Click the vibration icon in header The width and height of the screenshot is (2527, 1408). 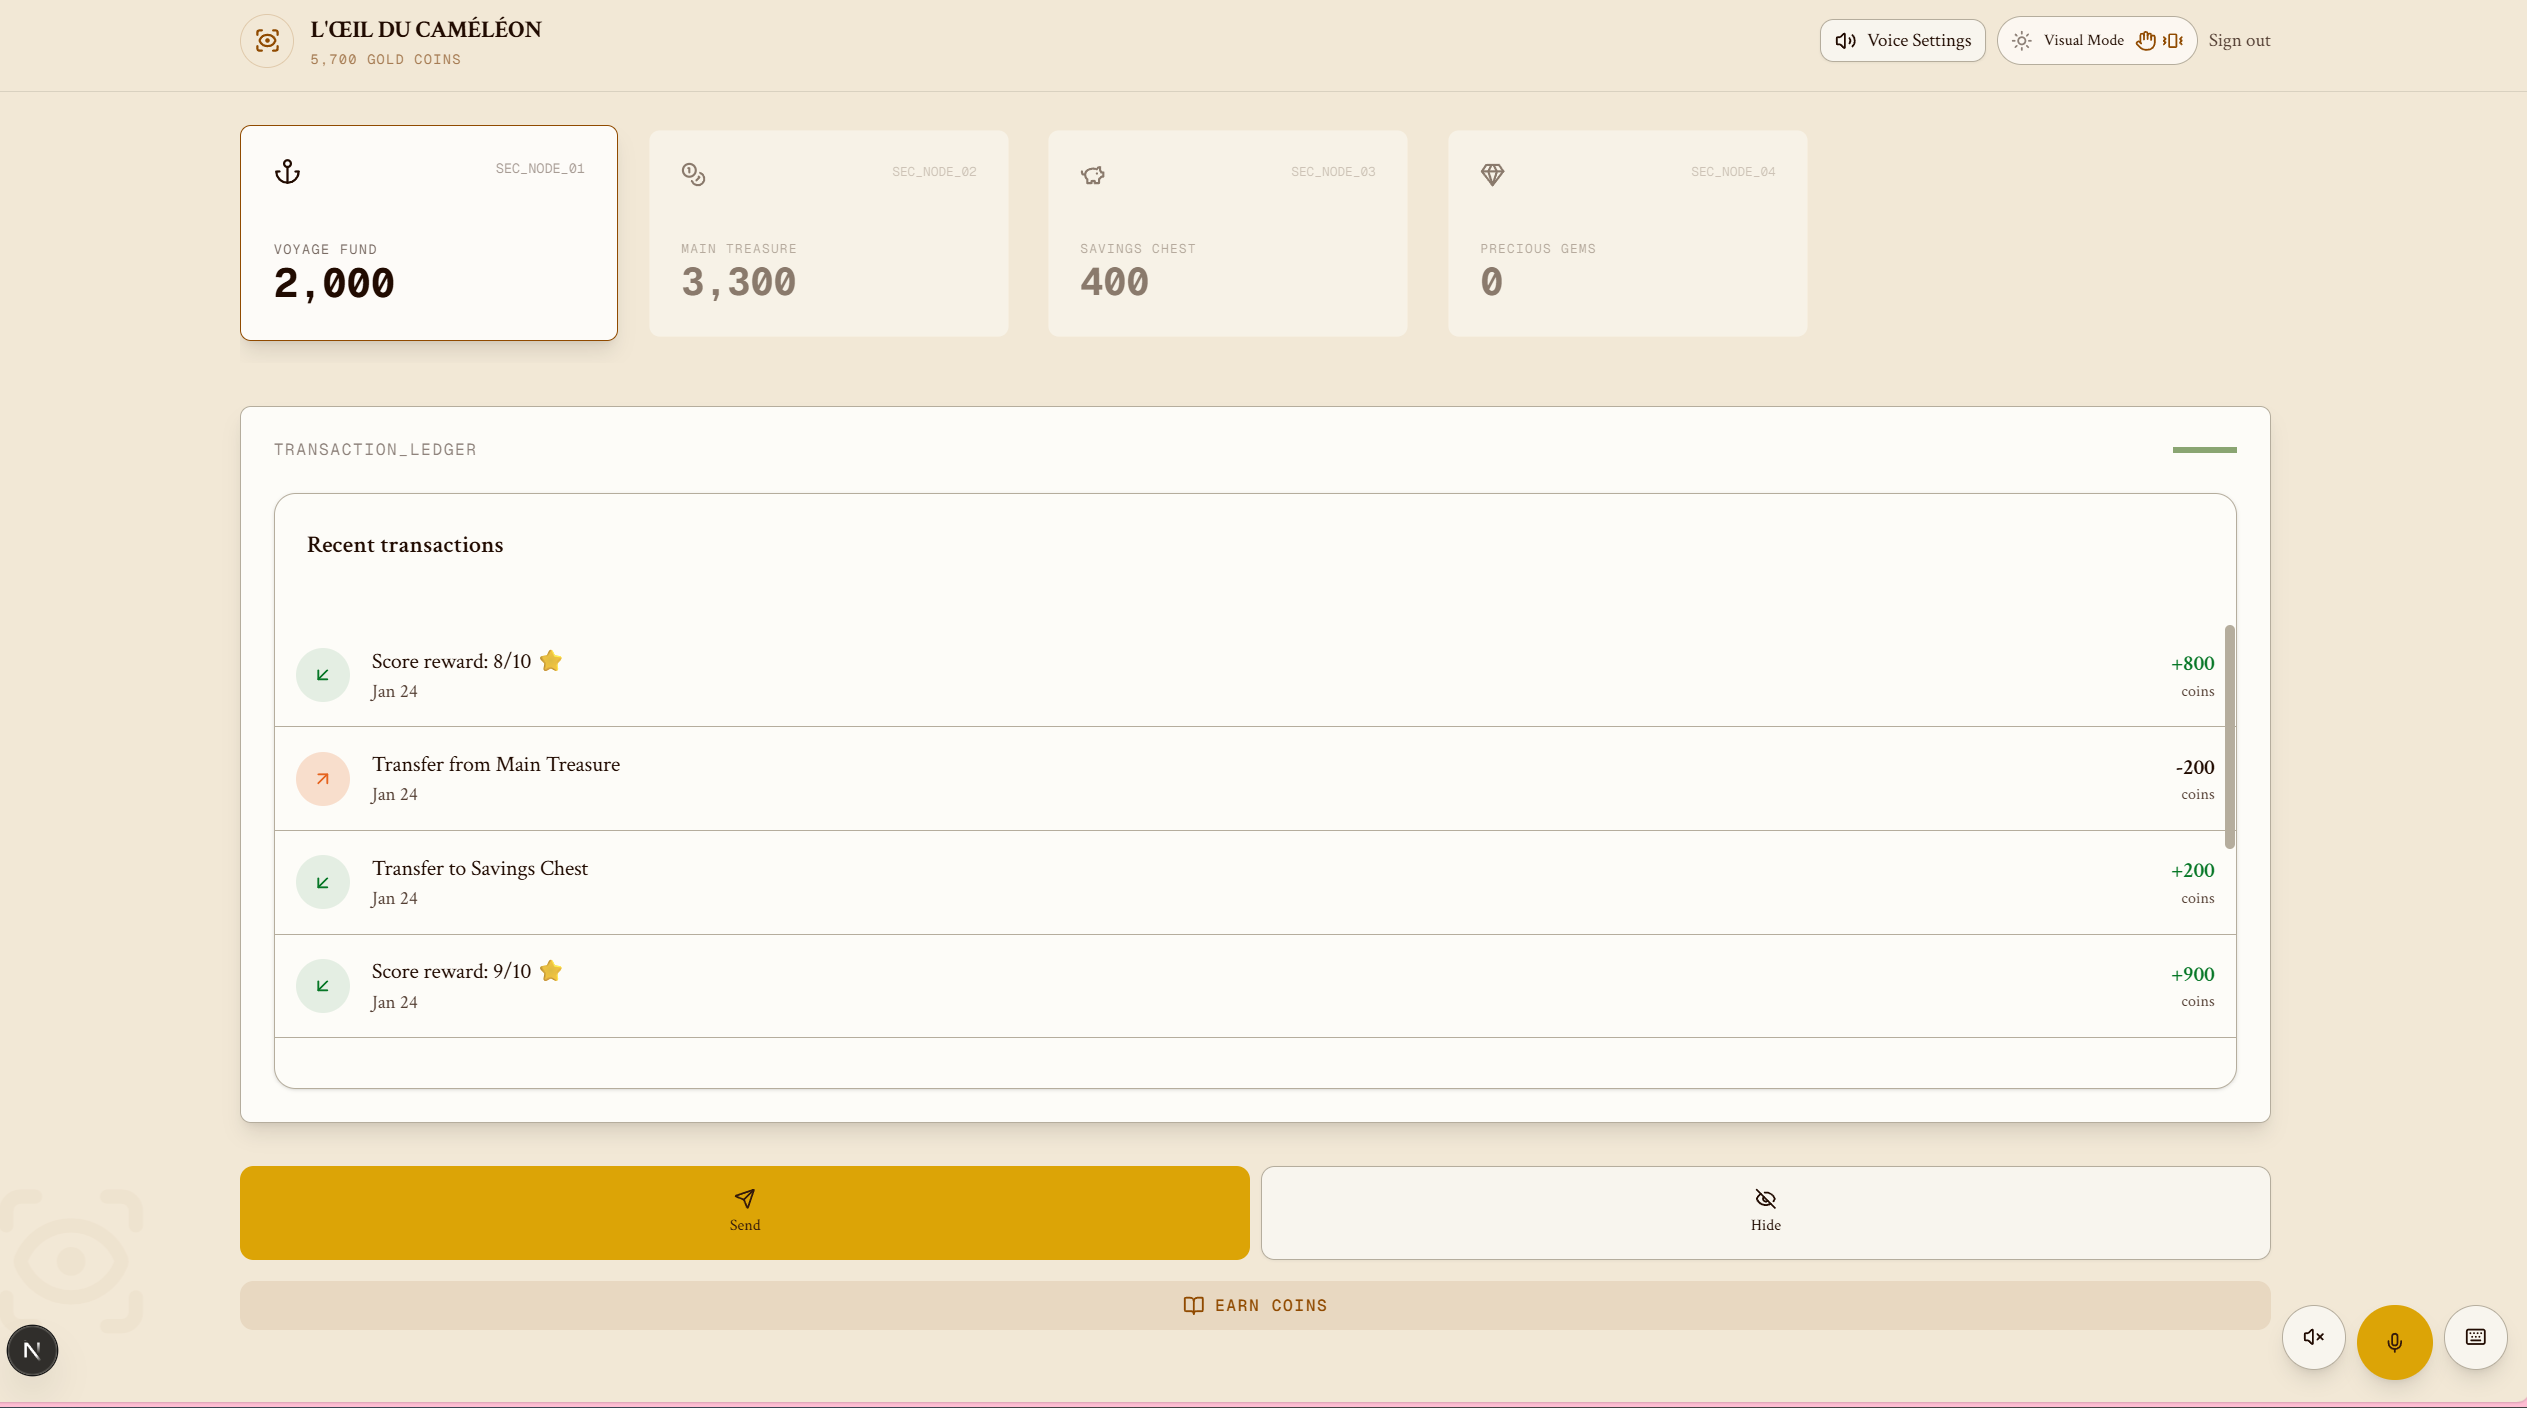pos(2173,41)
